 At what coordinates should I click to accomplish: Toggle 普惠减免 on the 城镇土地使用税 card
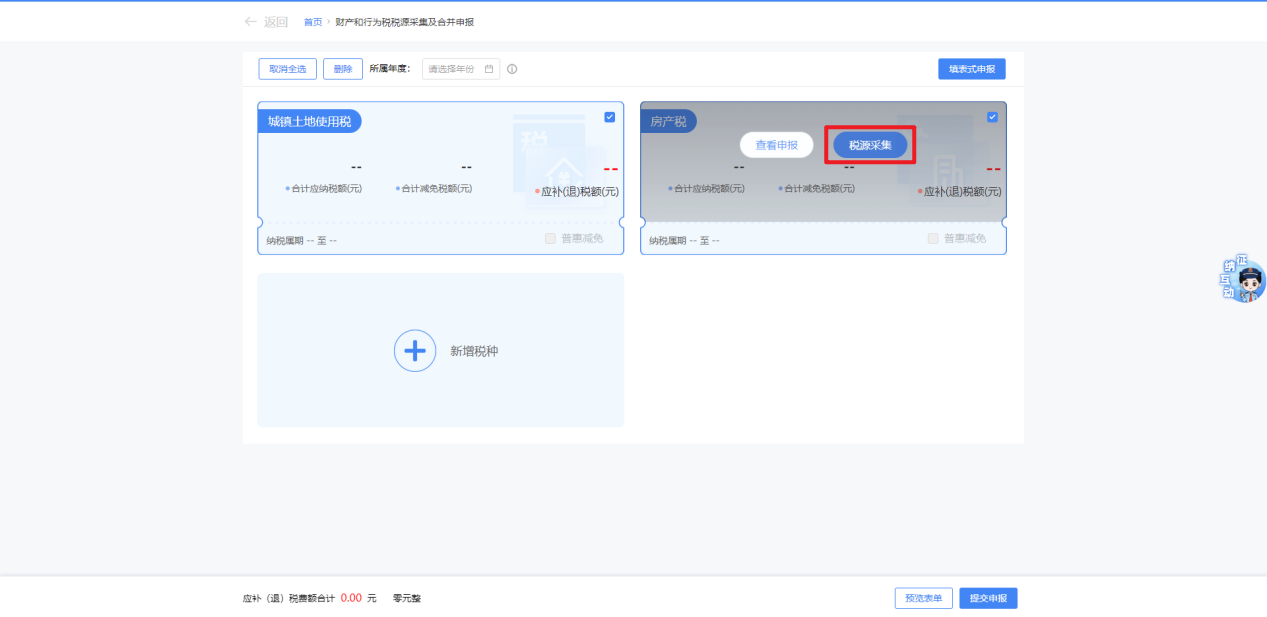tap(551, 238)
